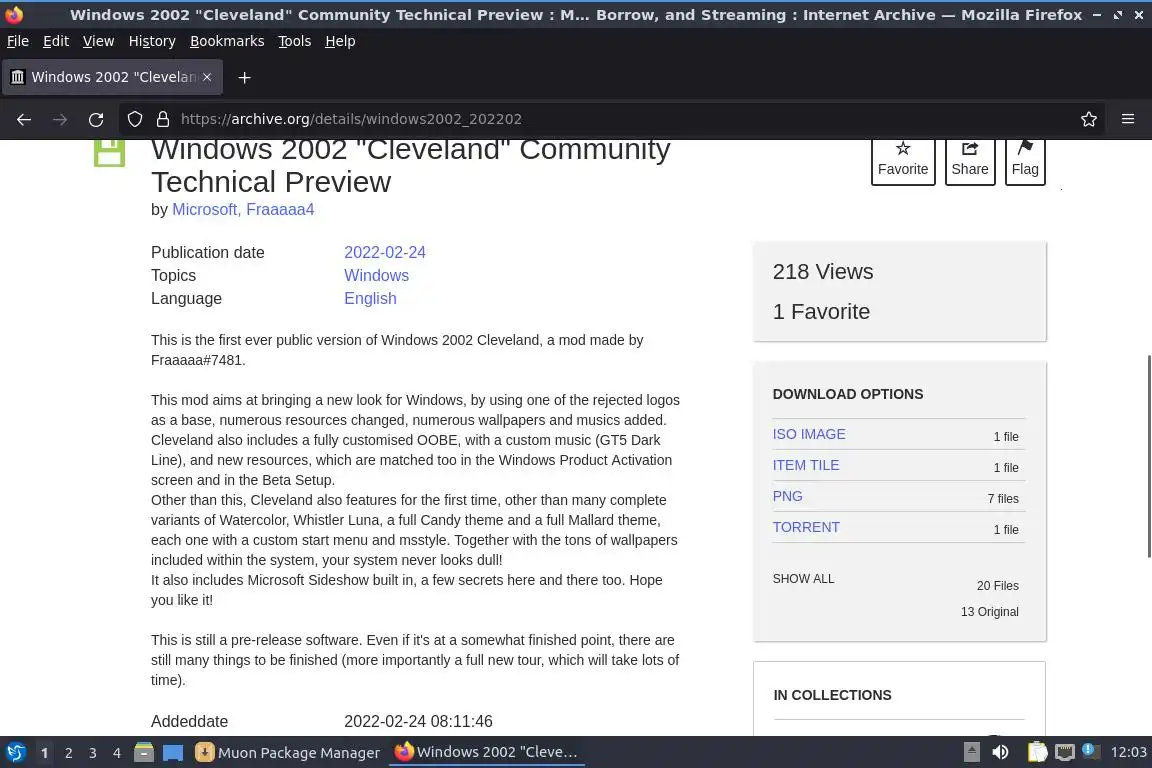Switch to virtual desktop 2
This screenshot has width=1152, height=768.
click(68, 753)
